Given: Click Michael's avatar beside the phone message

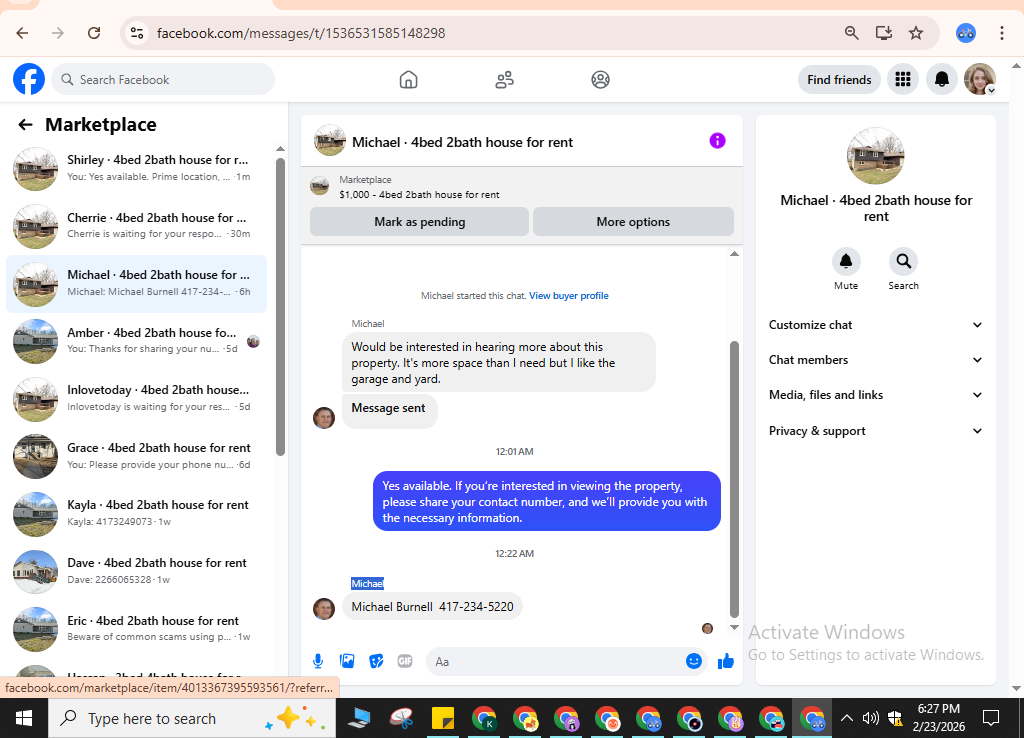Looking at the screenshot, I should (x=324, y=608).
